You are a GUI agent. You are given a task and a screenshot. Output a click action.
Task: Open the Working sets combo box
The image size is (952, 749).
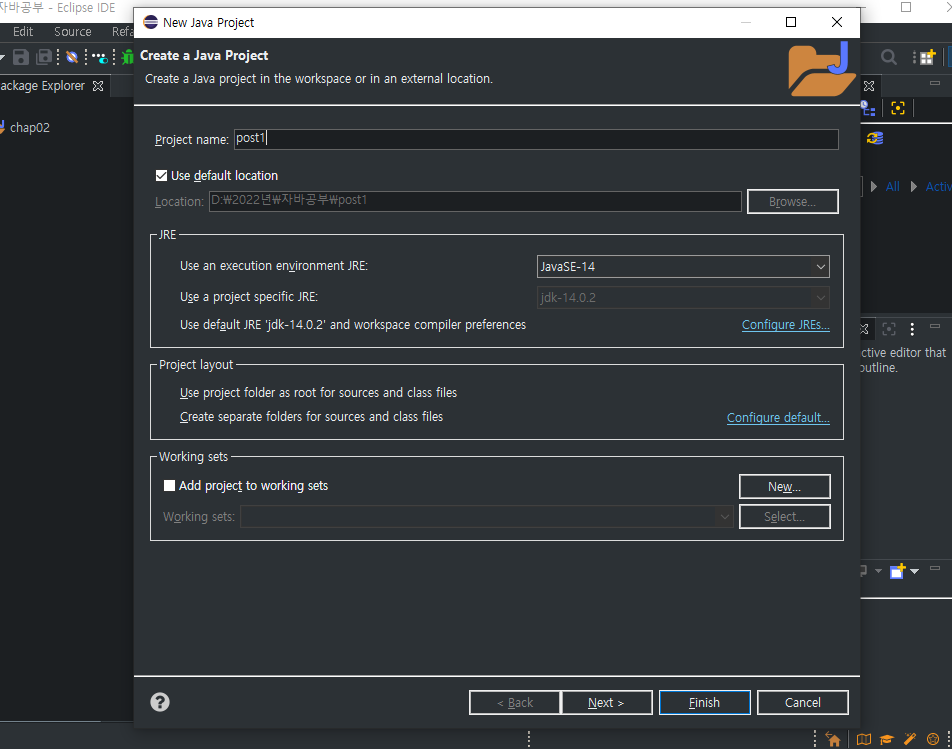click(x=487, y=517)
